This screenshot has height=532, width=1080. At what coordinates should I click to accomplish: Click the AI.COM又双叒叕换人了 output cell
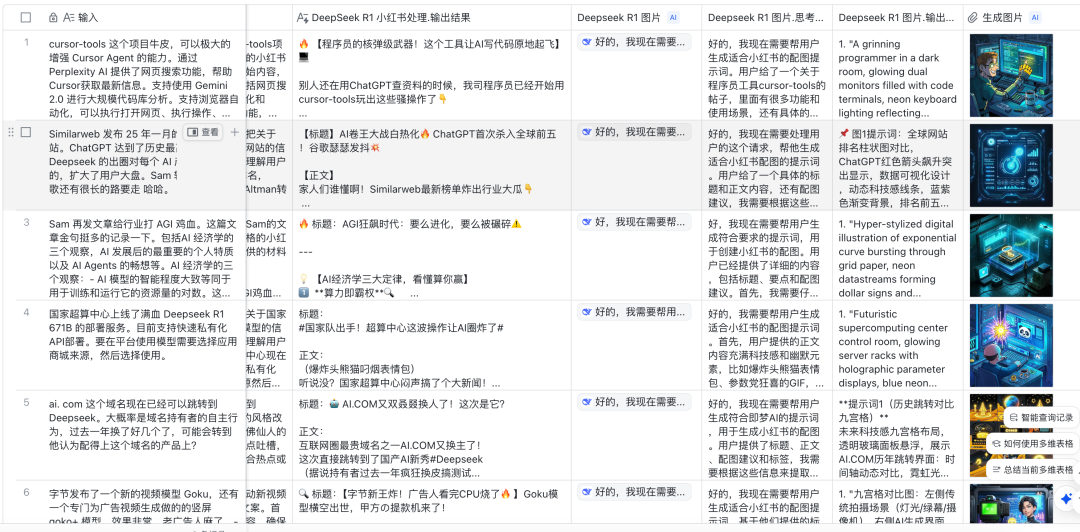click(x=431, y=435)
